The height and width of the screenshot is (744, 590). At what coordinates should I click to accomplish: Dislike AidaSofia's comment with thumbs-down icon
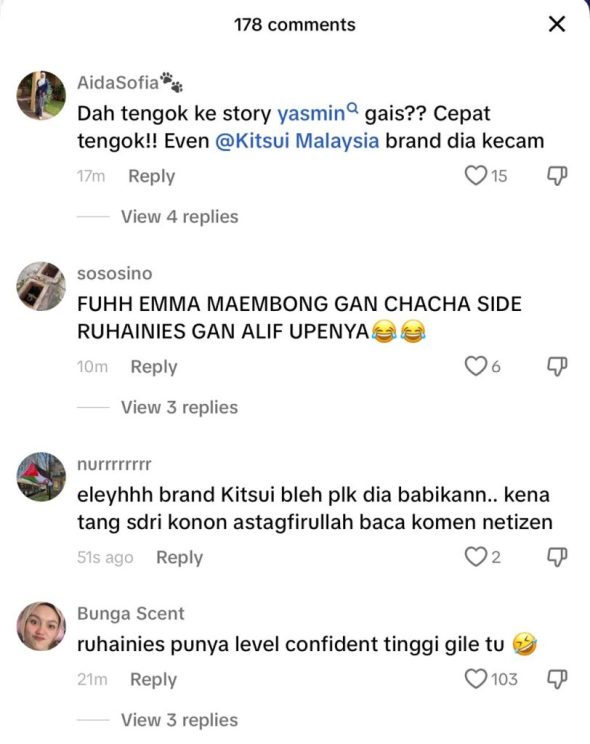[x=557, y=176]
